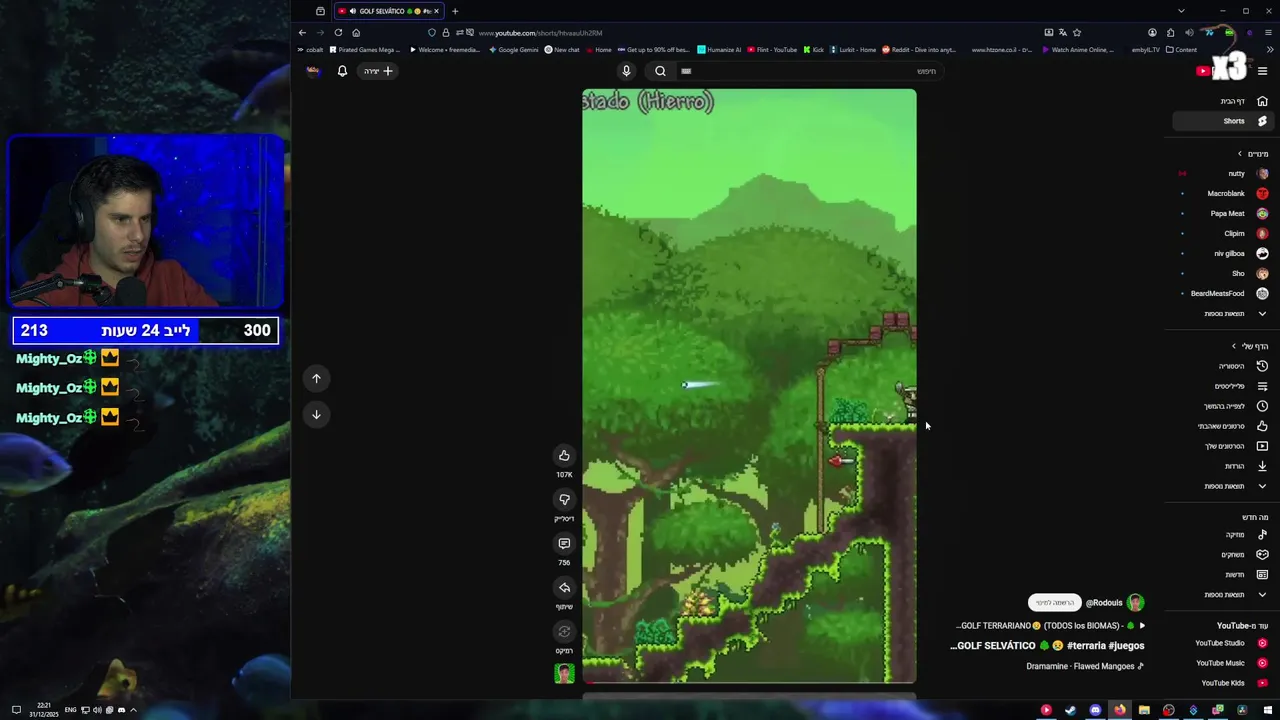1280x720 pixels.
Task: Open the You section header chevron
Action: coord(1234,346)
